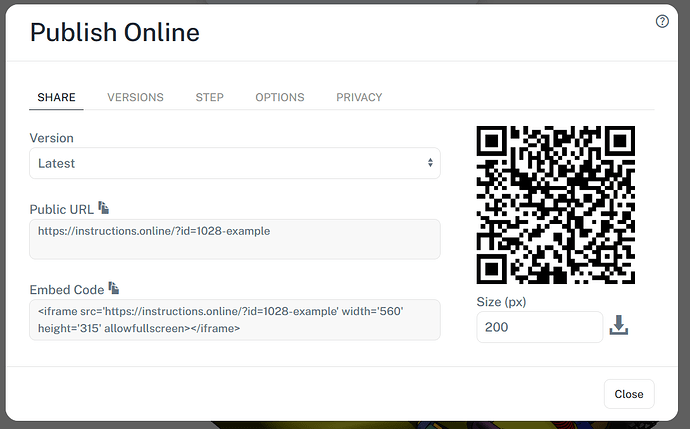Click the Publish Online heading
Image resolution: width=690 pixels, height=429 pixels.
(115, 33)
